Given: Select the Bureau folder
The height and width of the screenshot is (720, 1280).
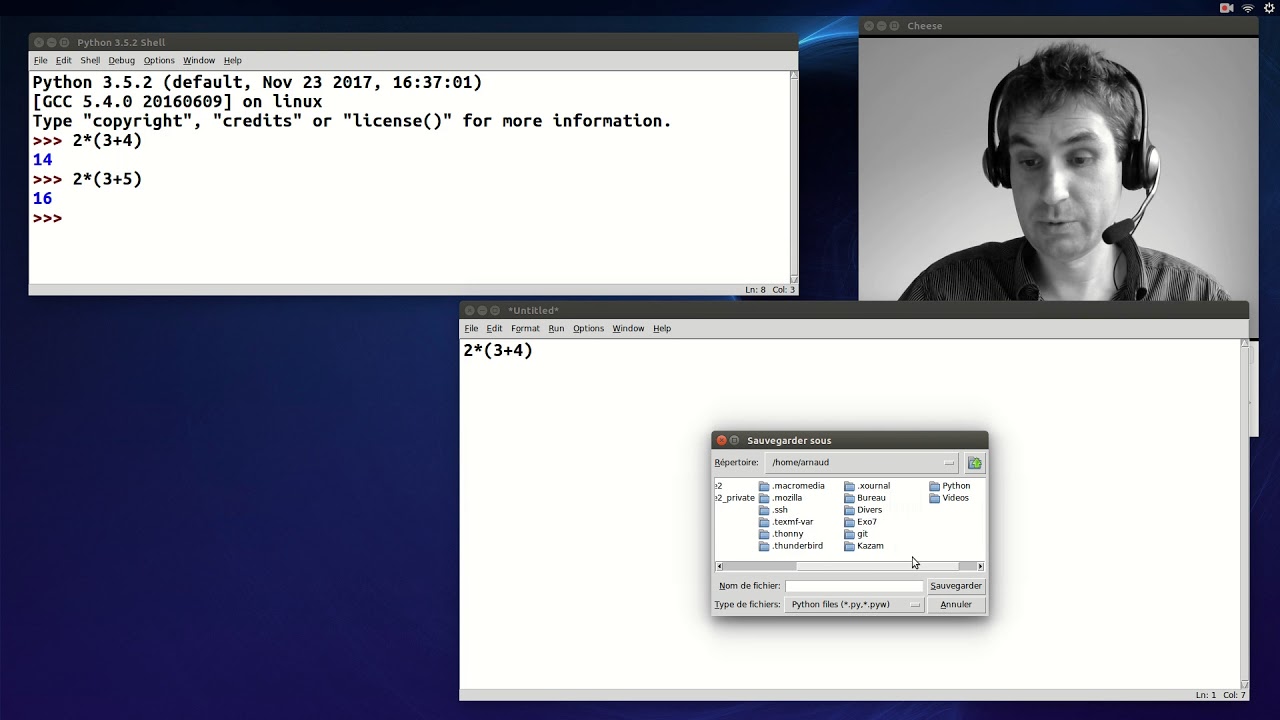Looking at the screenshot, I should pos(865,498).
